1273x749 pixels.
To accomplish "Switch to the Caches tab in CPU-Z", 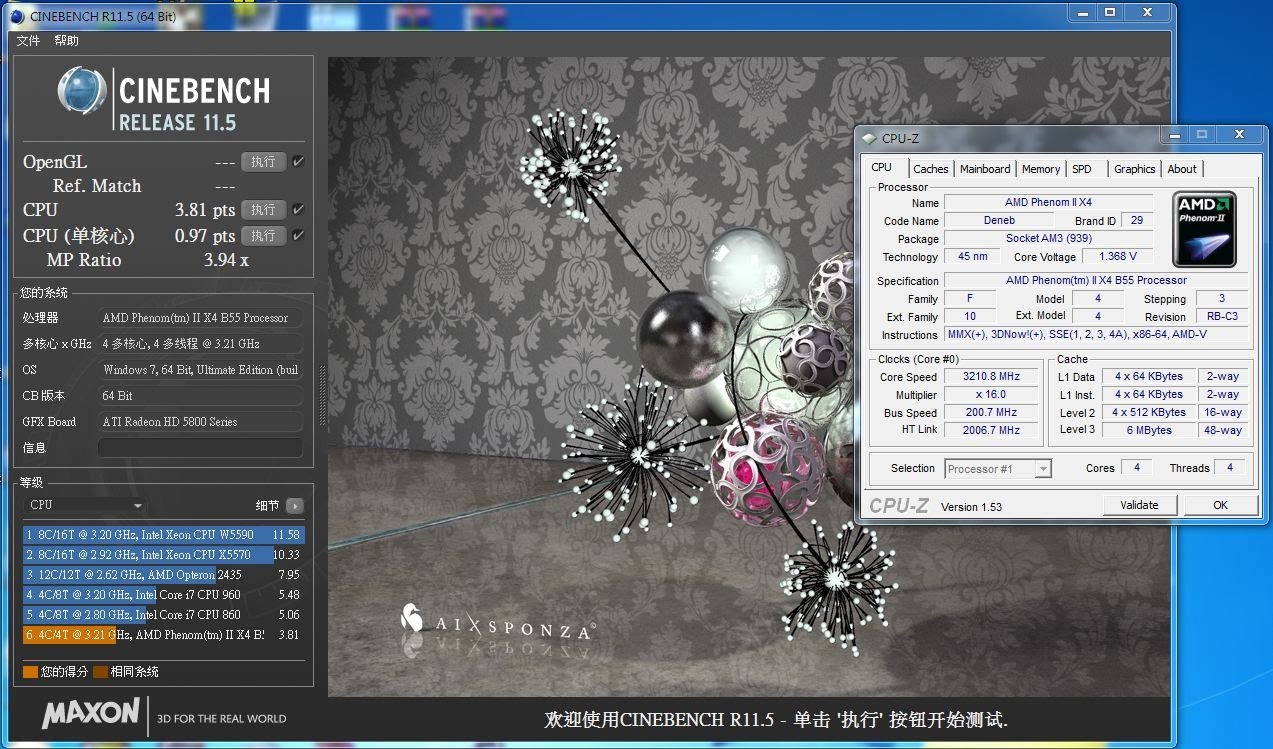I will coord(931,169).
